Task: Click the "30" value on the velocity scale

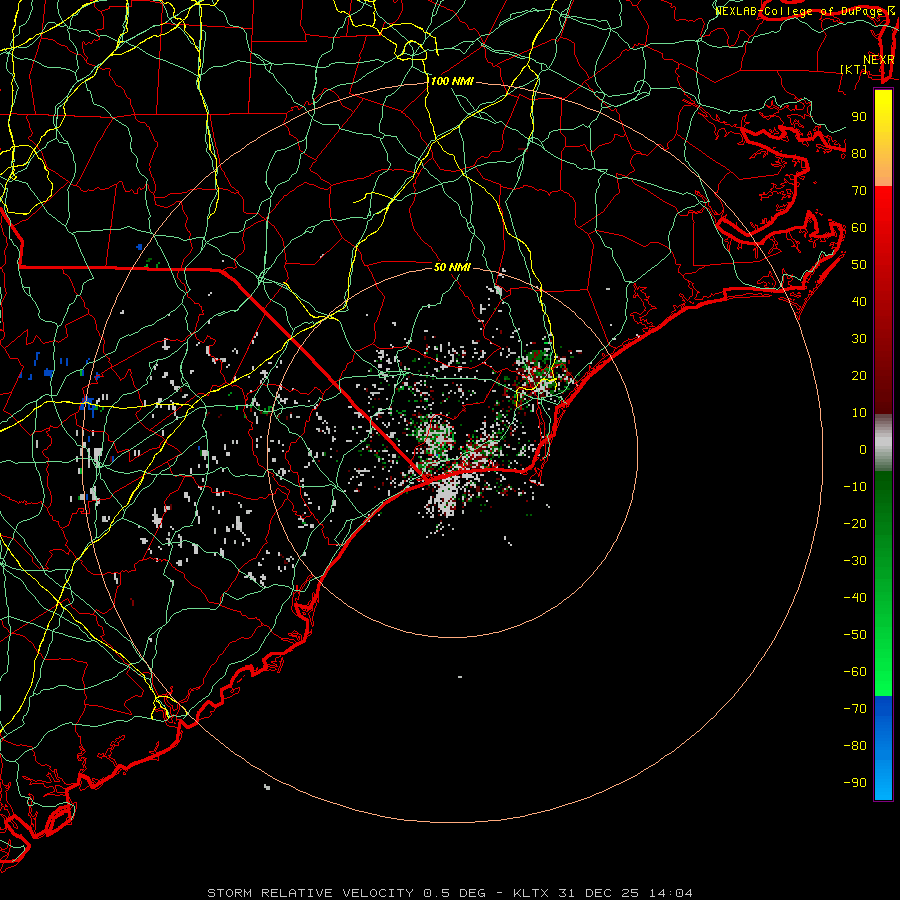Action: click(859, 339)
